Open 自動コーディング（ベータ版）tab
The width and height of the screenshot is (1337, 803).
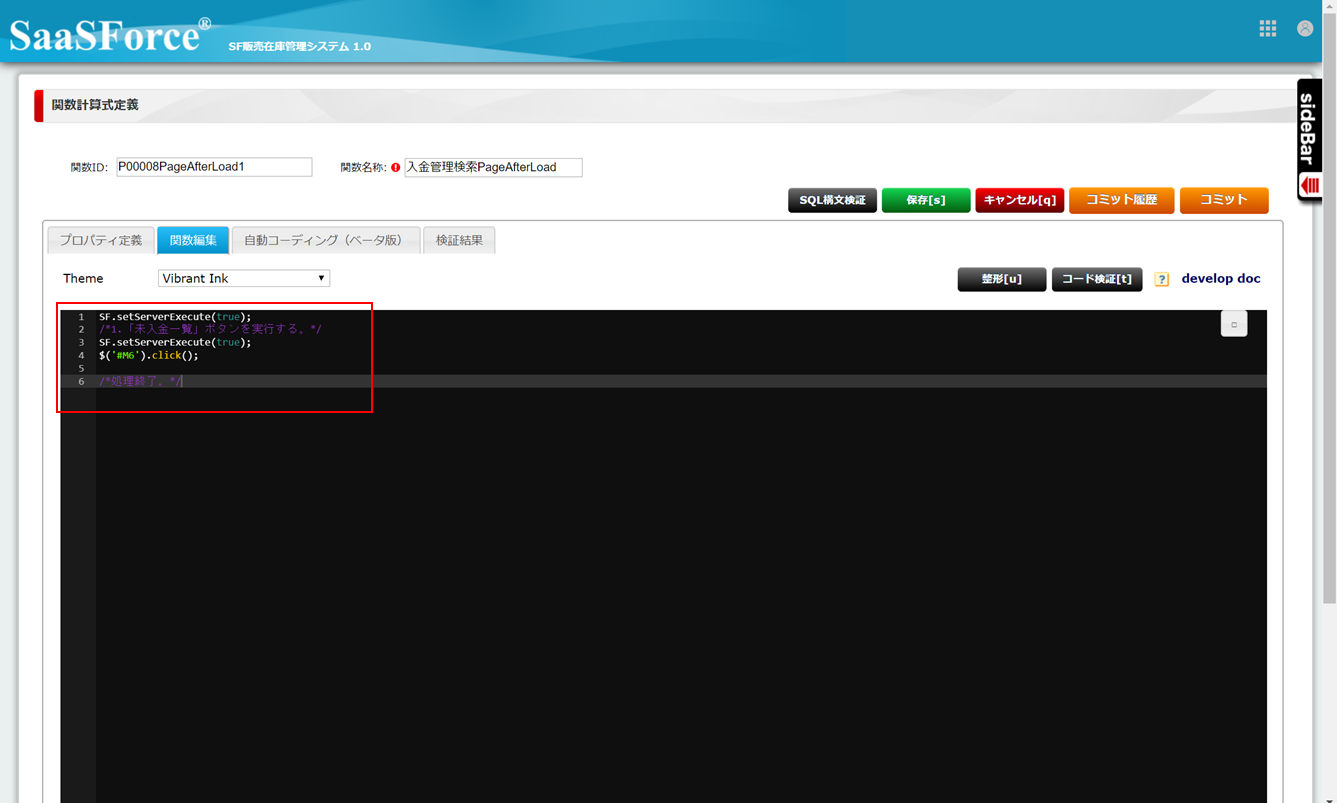[x=326, y=241]
